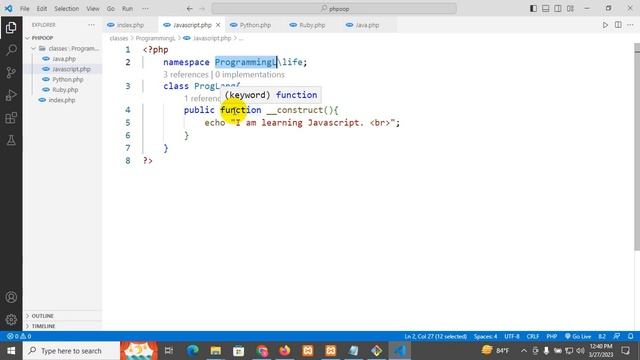
Task: Expand the TIMELINE section
Action: coord(62,326)
